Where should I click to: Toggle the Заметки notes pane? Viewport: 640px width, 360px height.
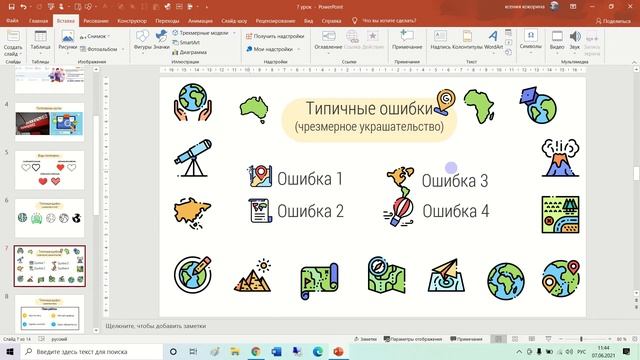[365, 339]
